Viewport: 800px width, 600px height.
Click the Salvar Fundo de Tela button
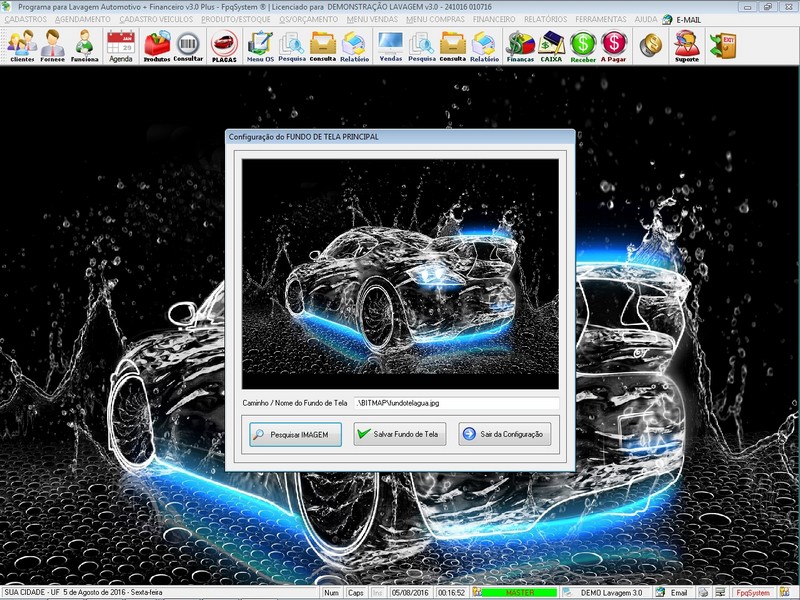pos(399,434)
